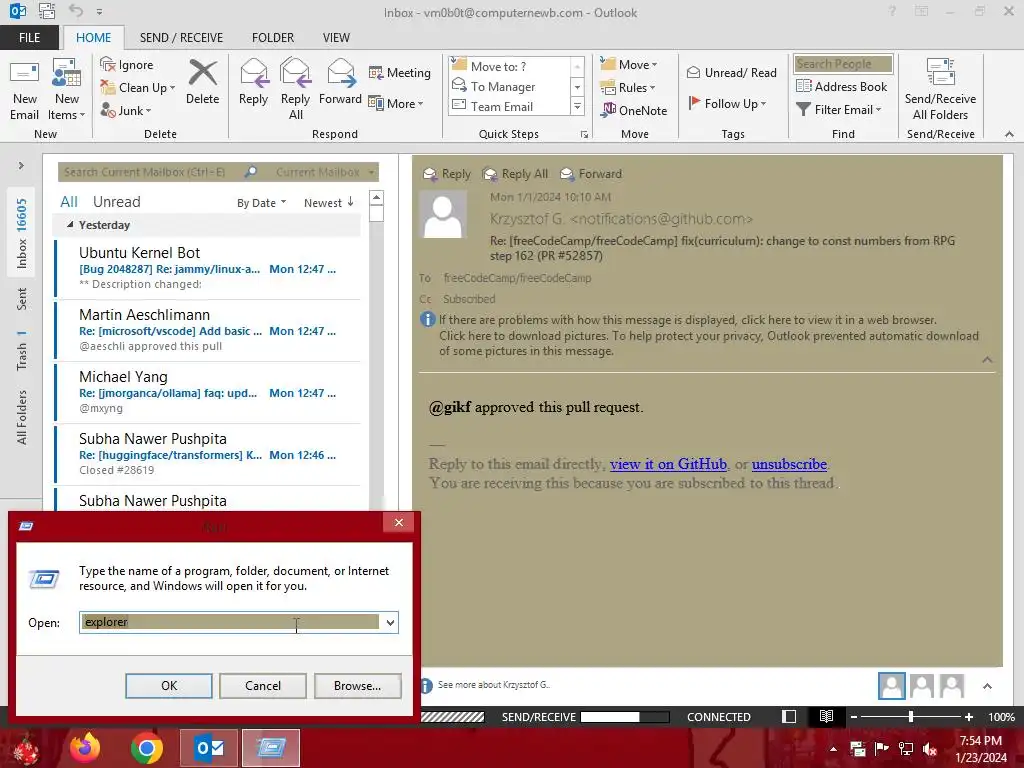Show All messages filter
This screenshot has height=768, width=1024.
pos(69,202)
